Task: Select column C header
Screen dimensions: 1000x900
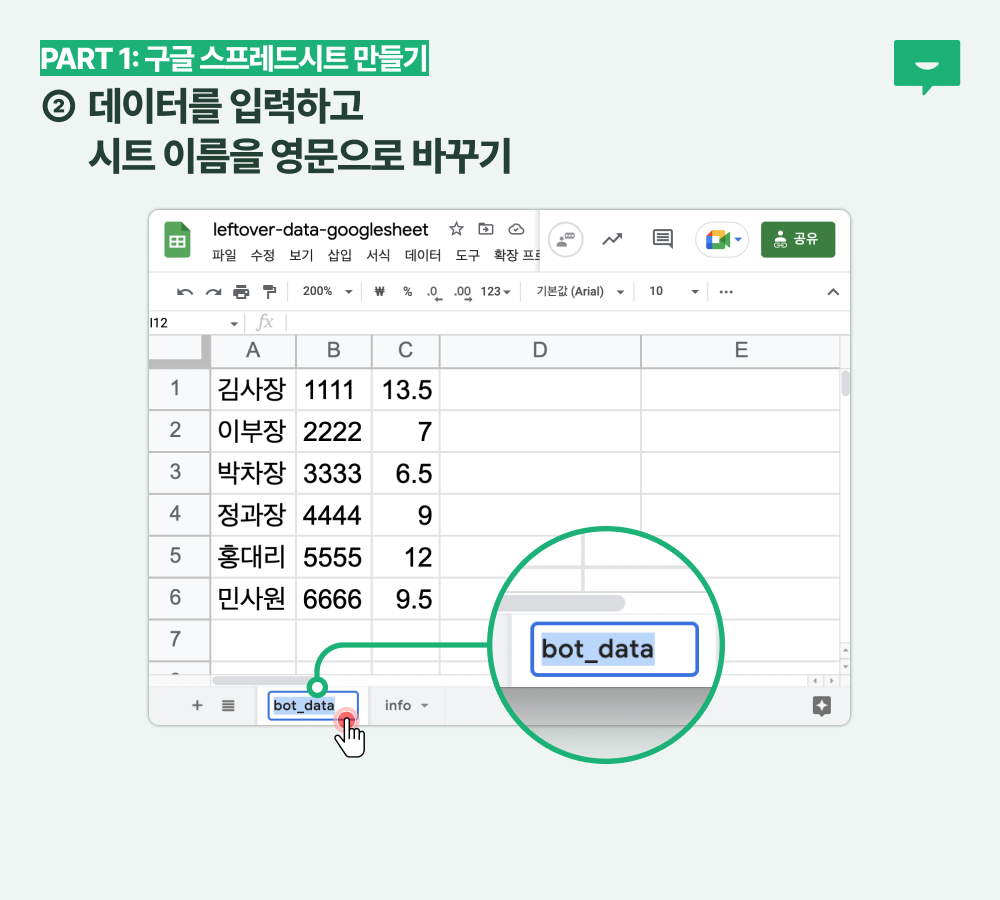Action: [x=406, y=351]
